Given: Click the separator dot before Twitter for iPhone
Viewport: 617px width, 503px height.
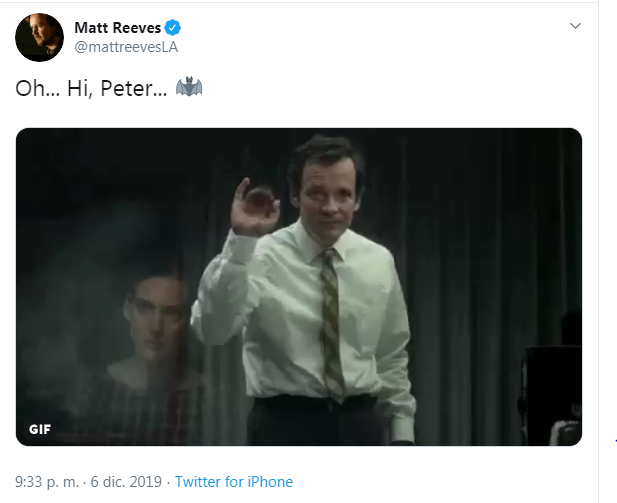Looking at the screenshot, I should pyautogui.click(x=167, y=482).
